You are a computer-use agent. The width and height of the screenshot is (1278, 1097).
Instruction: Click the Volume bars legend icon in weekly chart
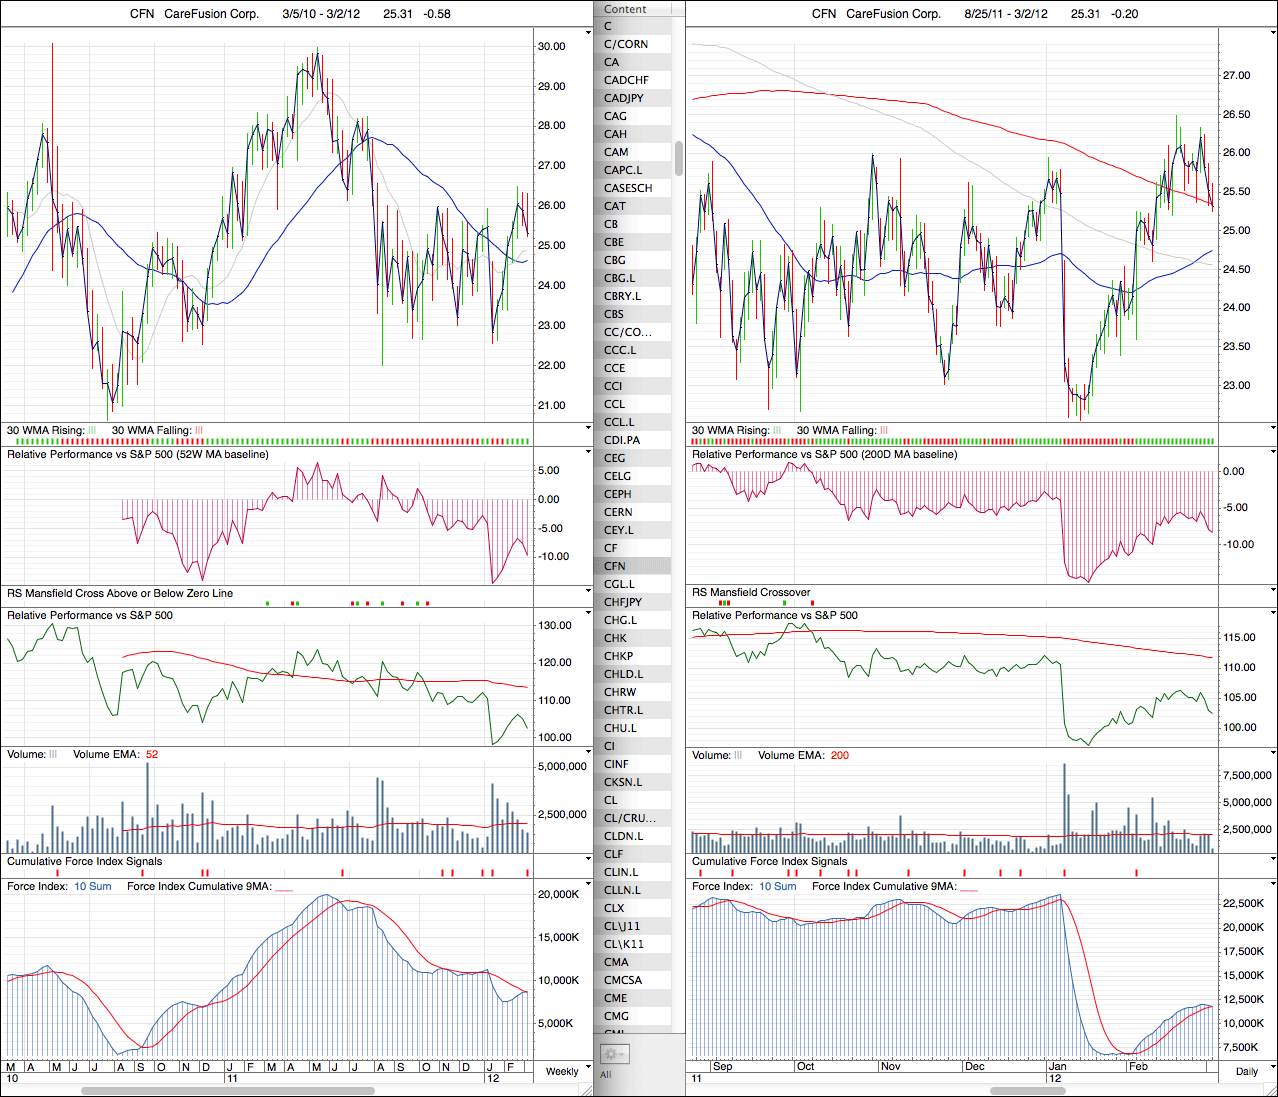click(53, 754)
